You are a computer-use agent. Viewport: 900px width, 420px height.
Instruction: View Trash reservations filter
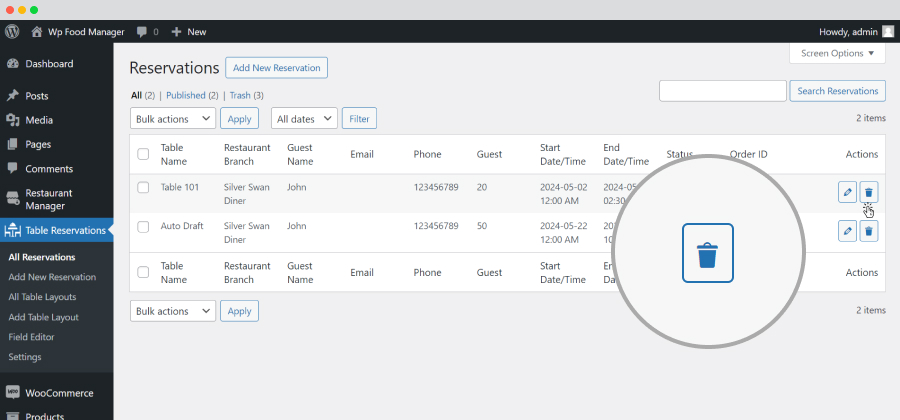coord(240,95)
